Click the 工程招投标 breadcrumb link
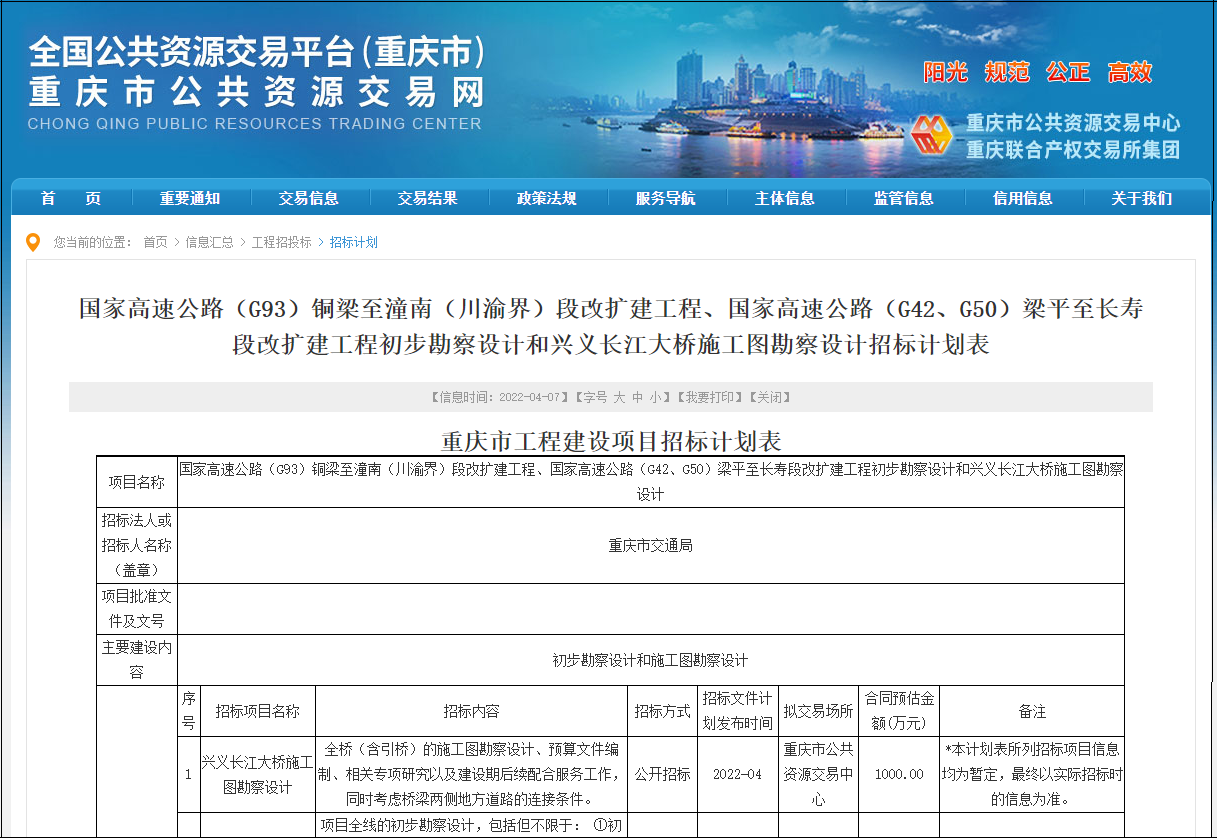Screen dimensions: 1217x838 click(281, 242)
